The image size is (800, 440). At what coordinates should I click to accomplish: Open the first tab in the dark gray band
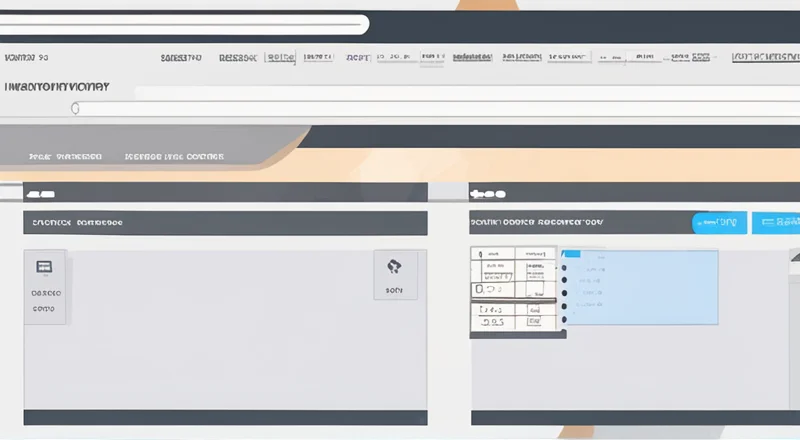(65, 157)
